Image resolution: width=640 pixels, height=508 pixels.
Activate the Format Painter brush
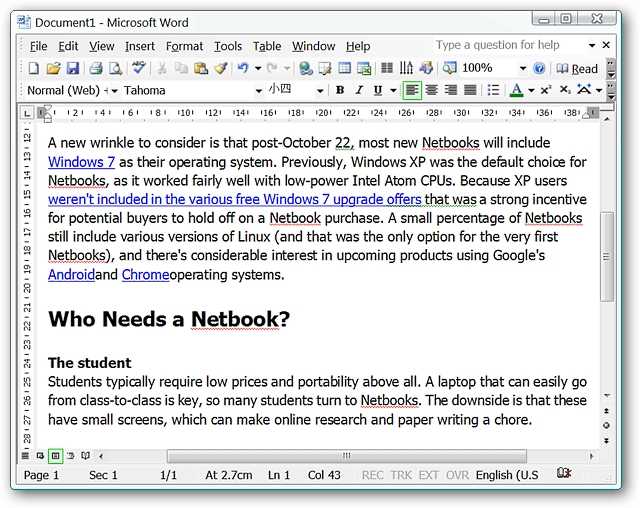coord(221,68)
